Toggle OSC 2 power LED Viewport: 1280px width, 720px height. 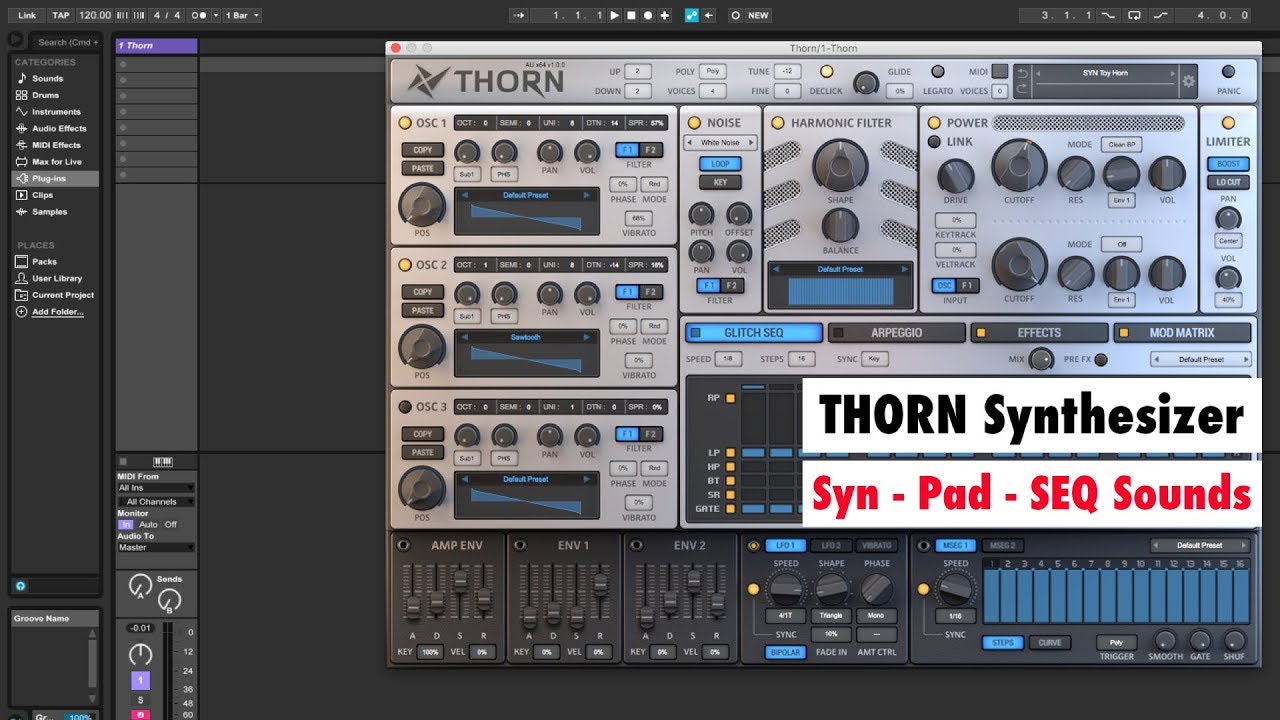pos(404,265)
